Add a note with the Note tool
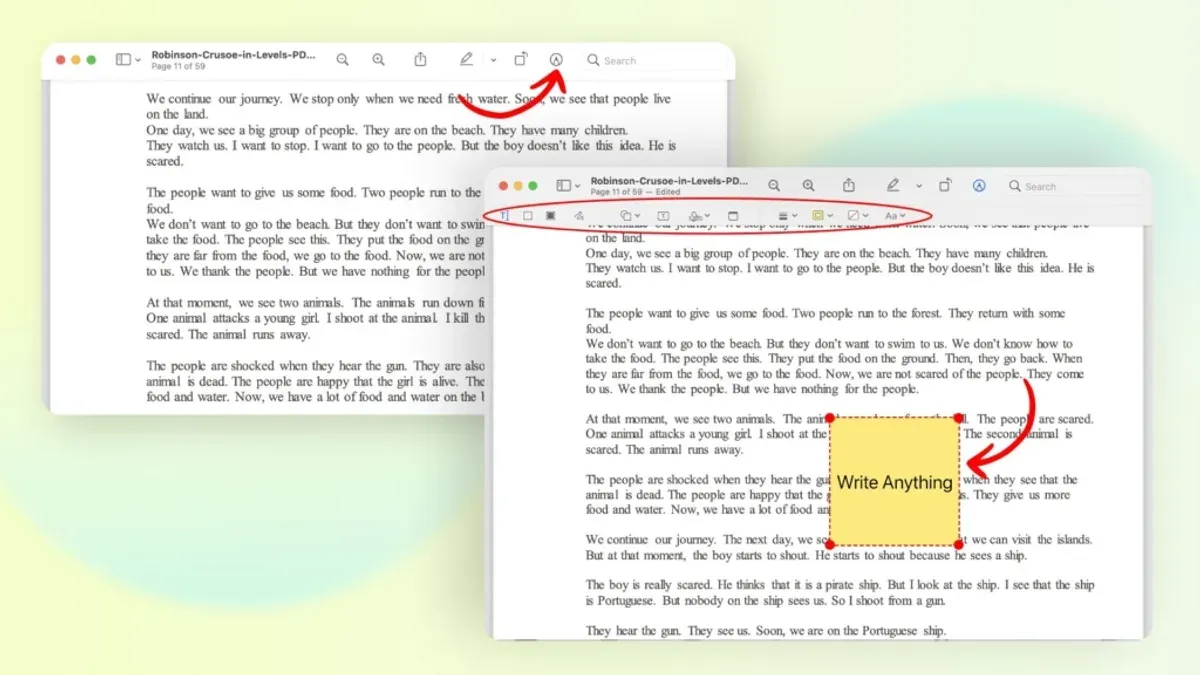This screenshot has height=675, width=1200. click(x=733, y=215)
